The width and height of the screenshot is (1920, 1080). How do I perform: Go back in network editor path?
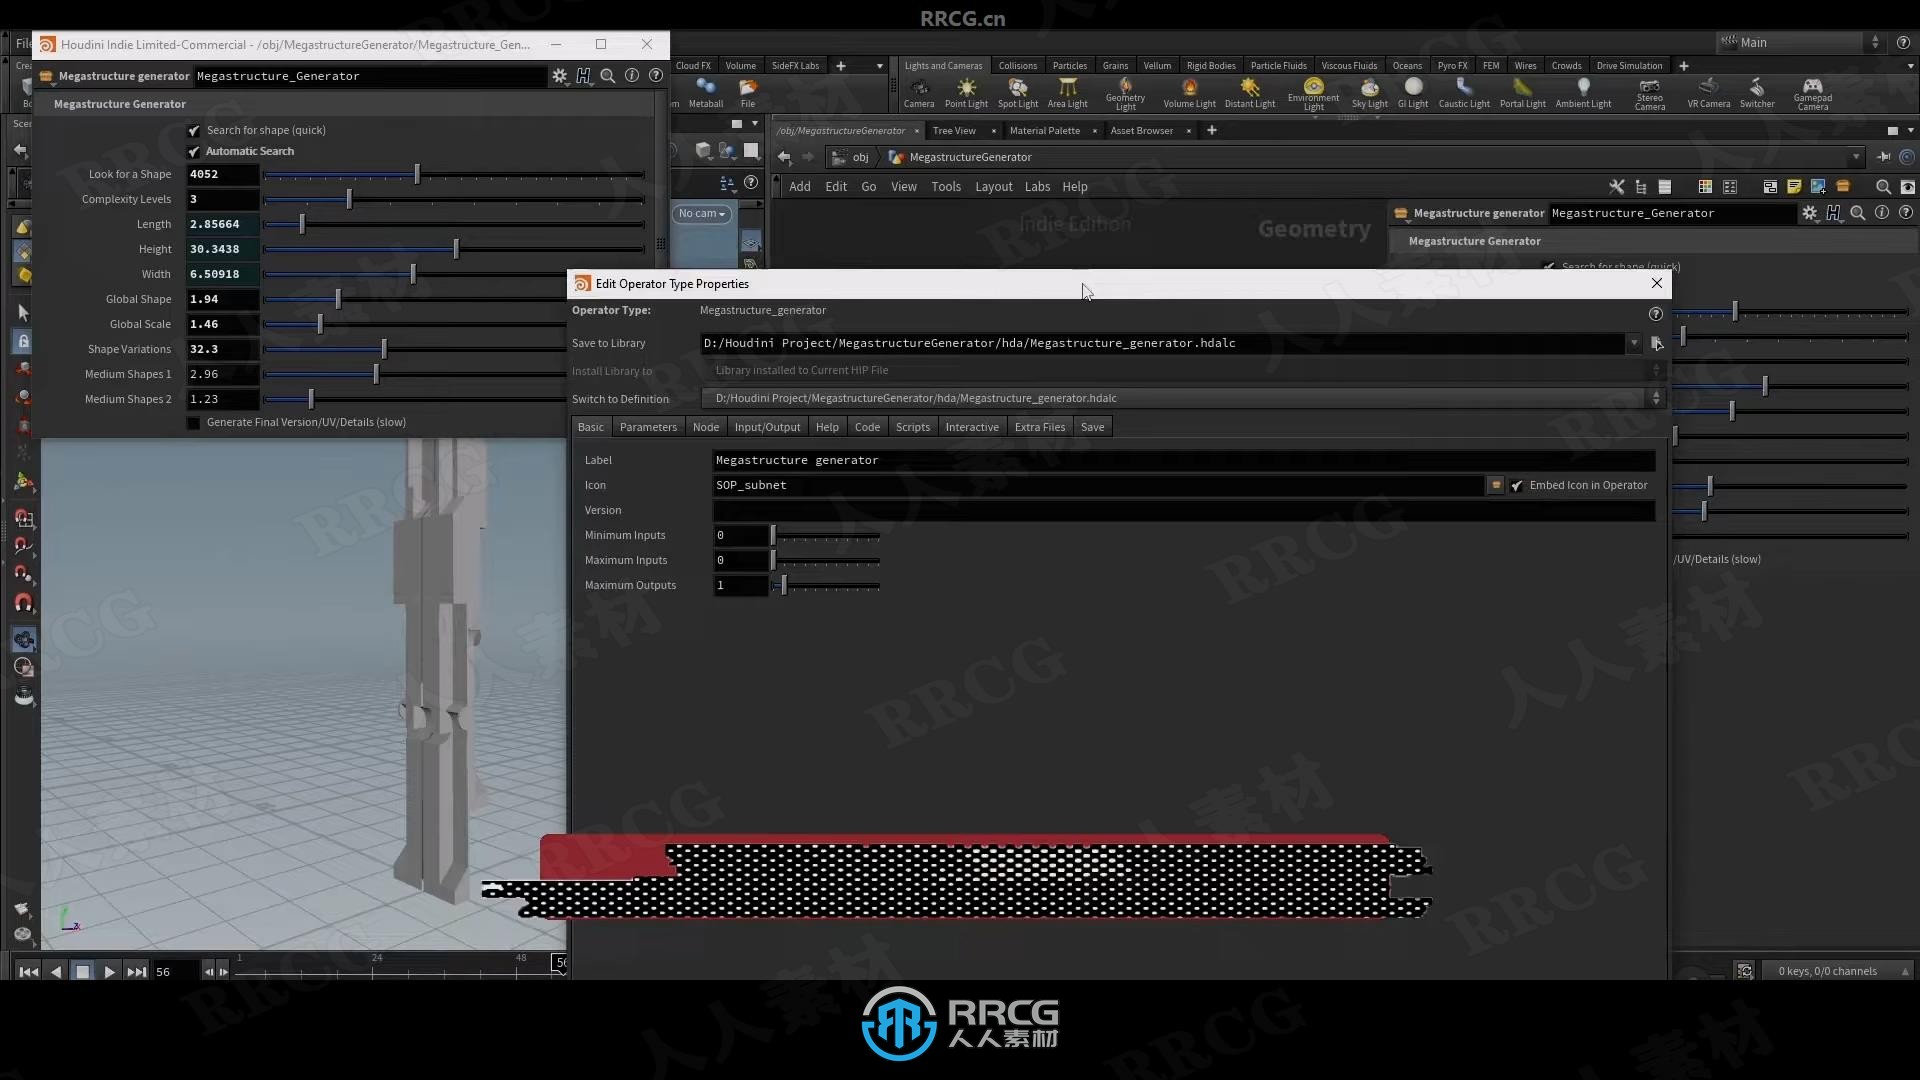(784, 157)
